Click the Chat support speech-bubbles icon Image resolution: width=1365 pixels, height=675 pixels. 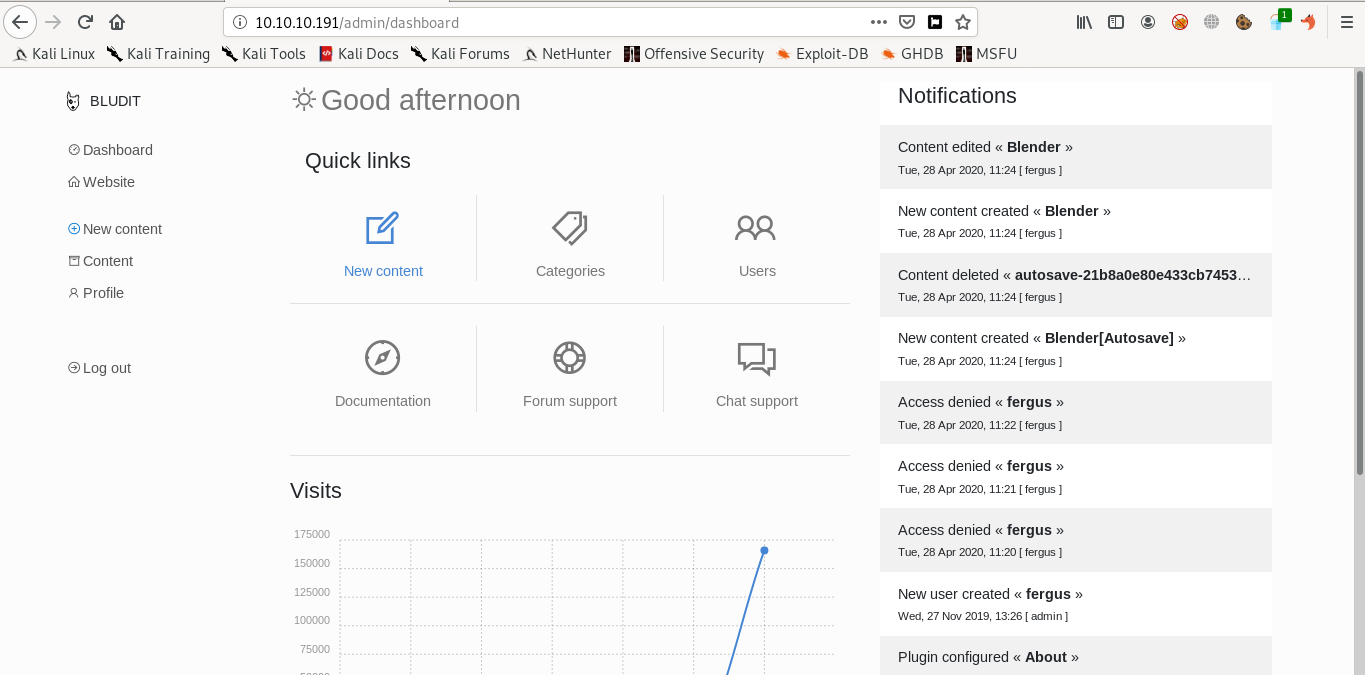756,358
